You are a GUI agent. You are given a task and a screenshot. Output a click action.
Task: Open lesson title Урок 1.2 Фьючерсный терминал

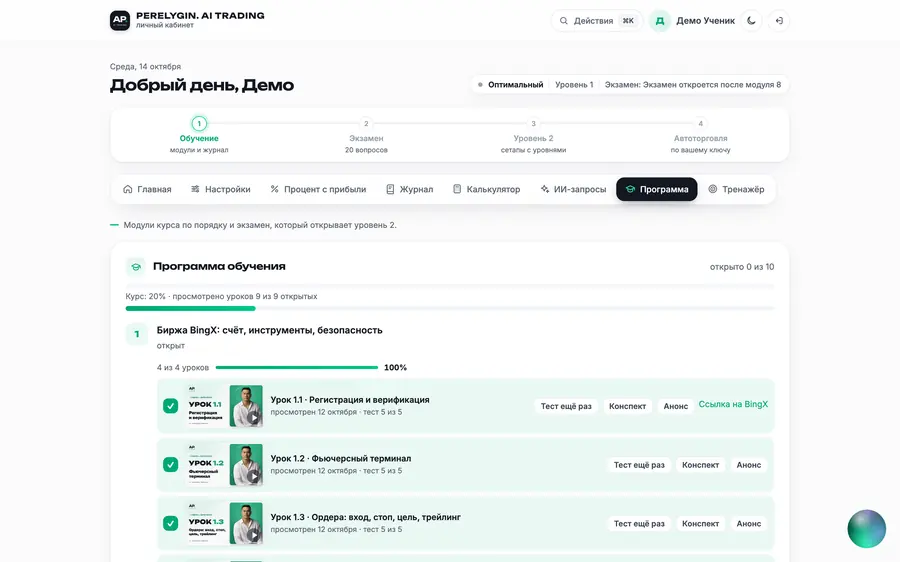(341, 458)
